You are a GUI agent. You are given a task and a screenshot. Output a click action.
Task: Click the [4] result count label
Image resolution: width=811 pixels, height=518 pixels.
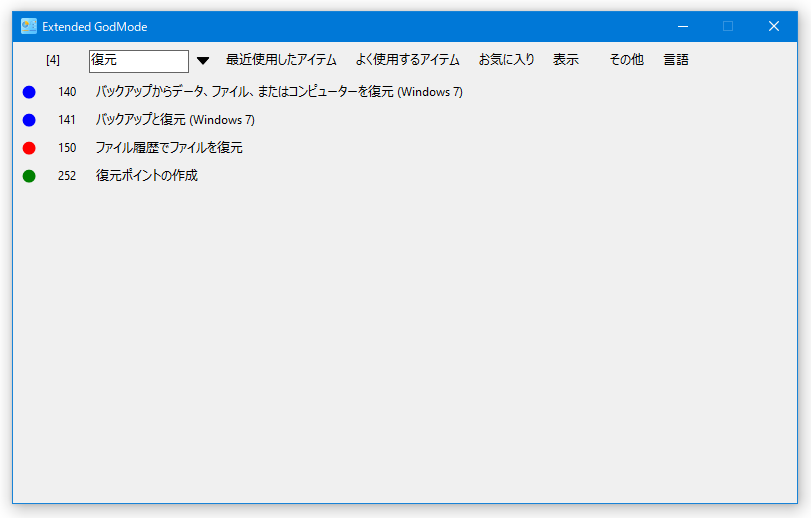tap(53, 60)
